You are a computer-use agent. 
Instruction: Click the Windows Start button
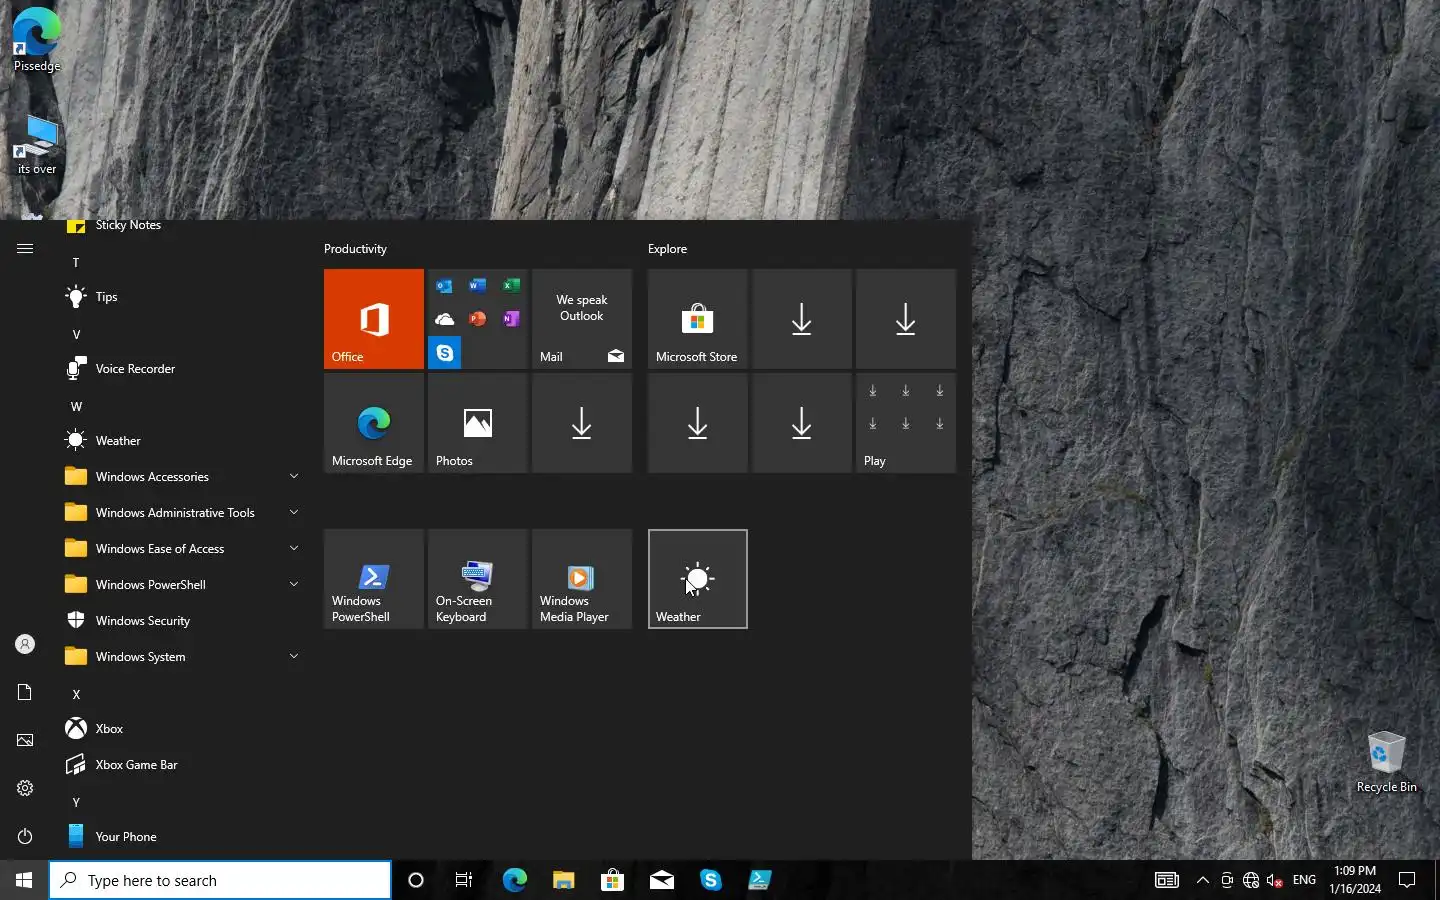pyautogui.click(x=24, y=880)
